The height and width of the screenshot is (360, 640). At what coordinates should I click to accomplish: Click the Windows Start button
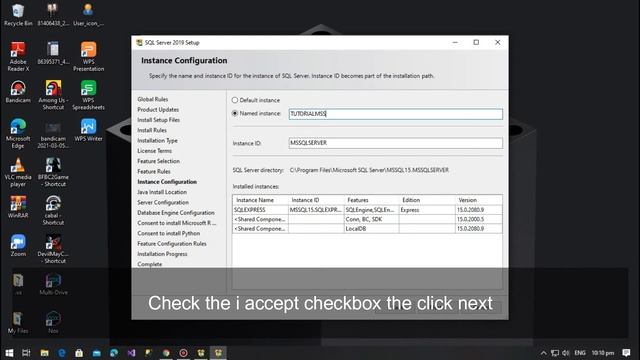[x=9, y=353]
